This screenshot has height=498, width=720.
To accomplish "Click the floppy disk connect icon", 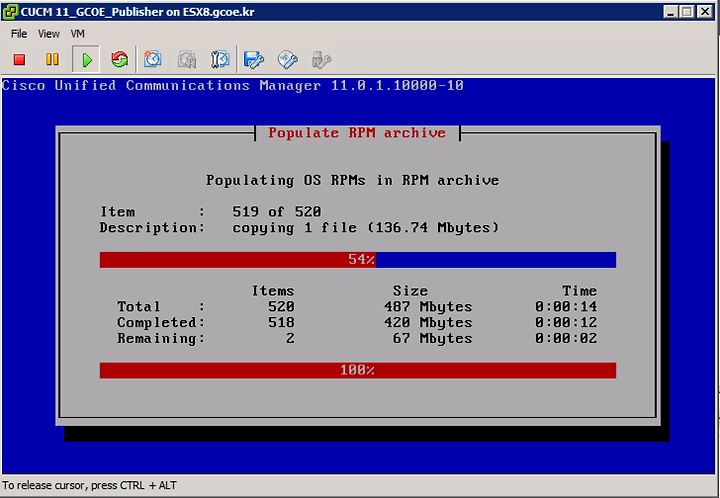I will [x=253, y=59].
